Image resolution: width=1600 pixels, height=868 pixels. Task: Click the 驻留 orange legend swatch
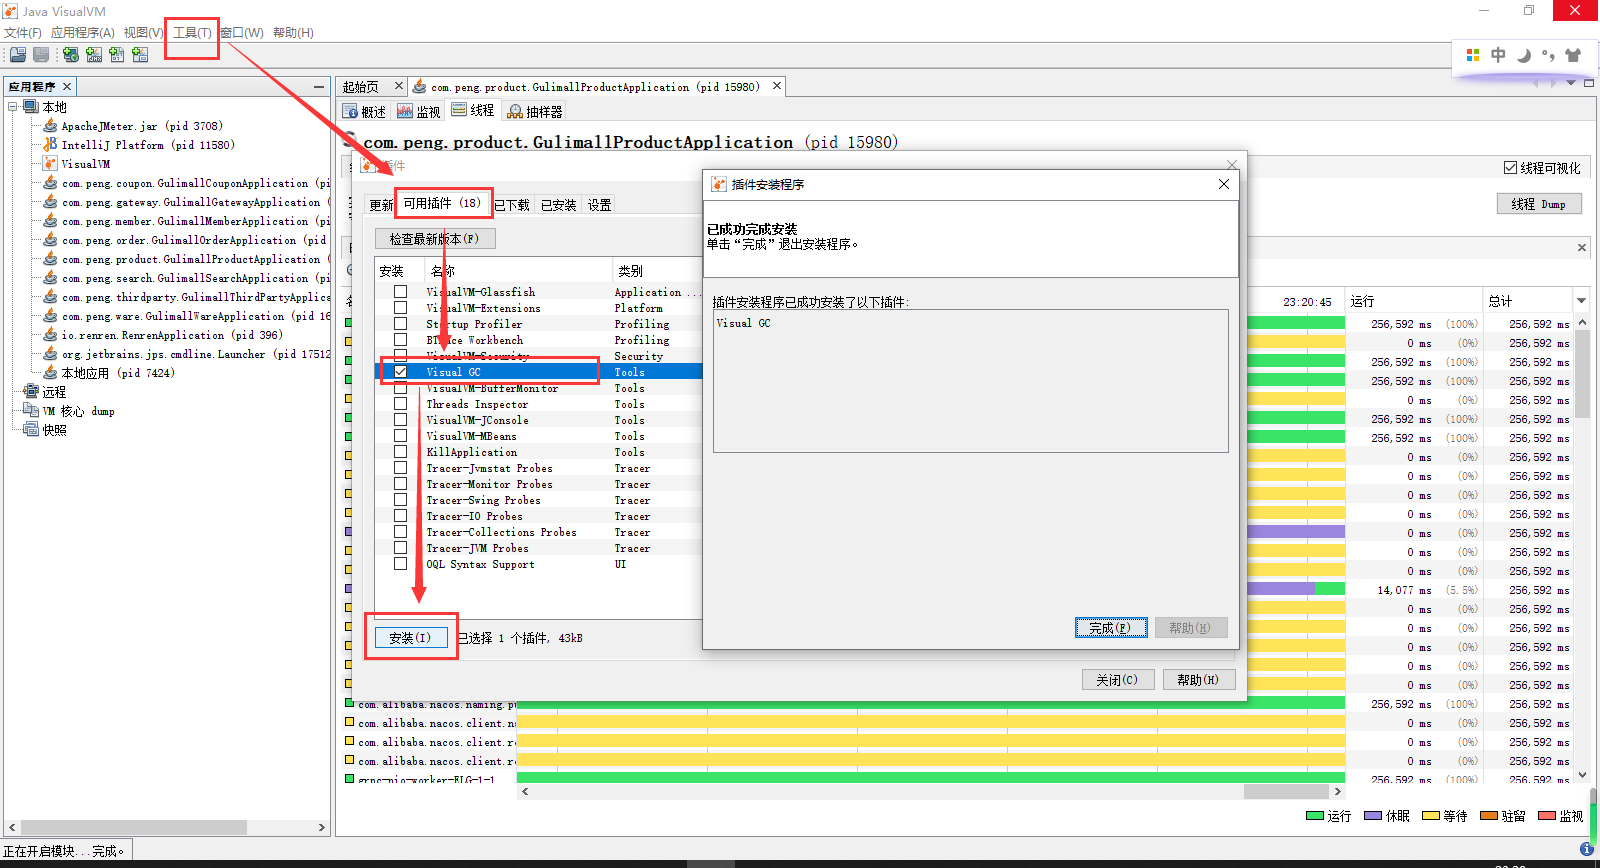pos(1489,816)
